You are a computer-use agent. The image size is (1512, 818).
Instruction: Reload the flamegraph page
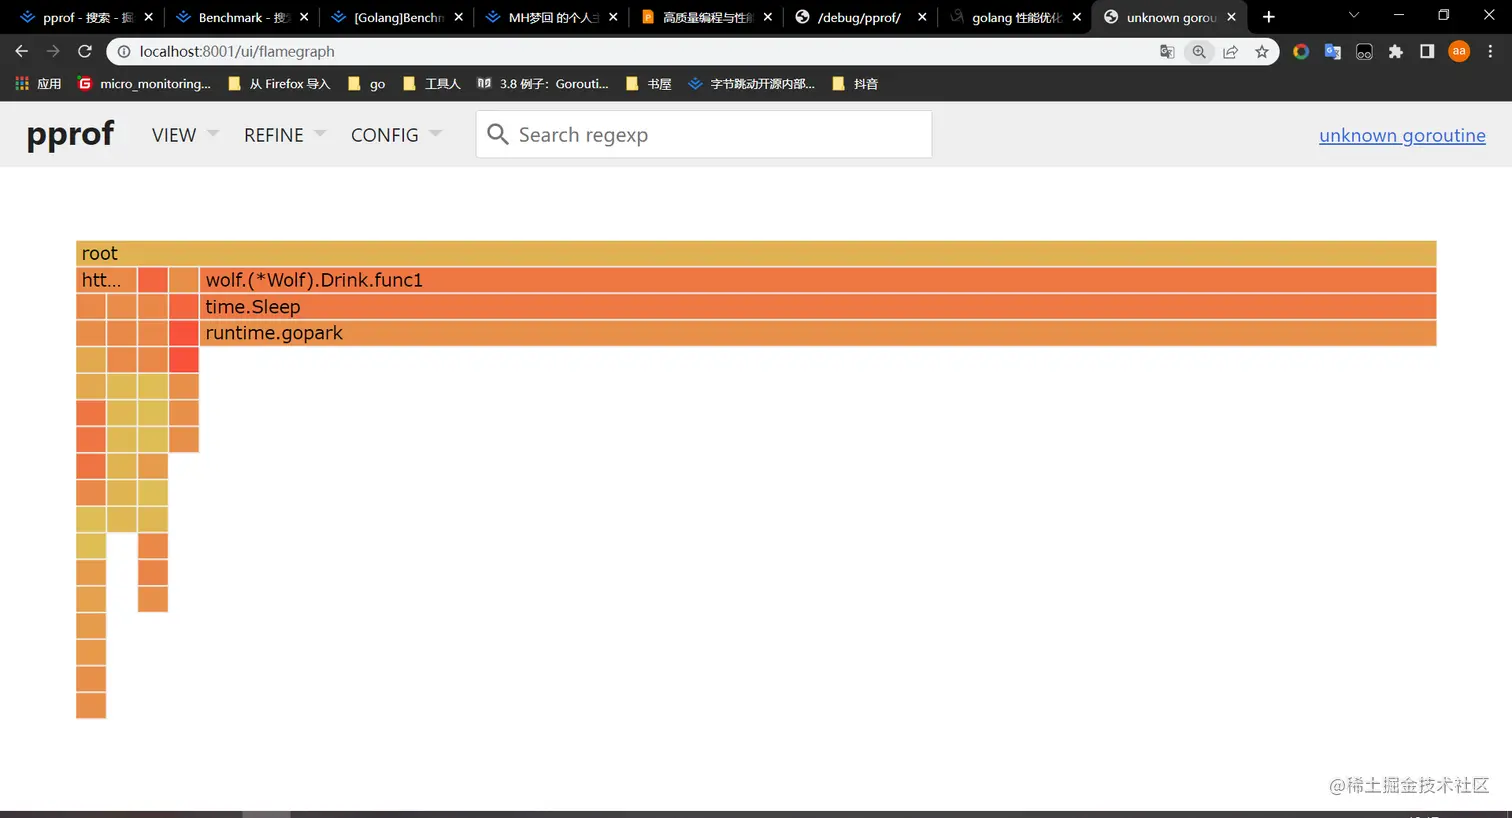pos(85,51)
